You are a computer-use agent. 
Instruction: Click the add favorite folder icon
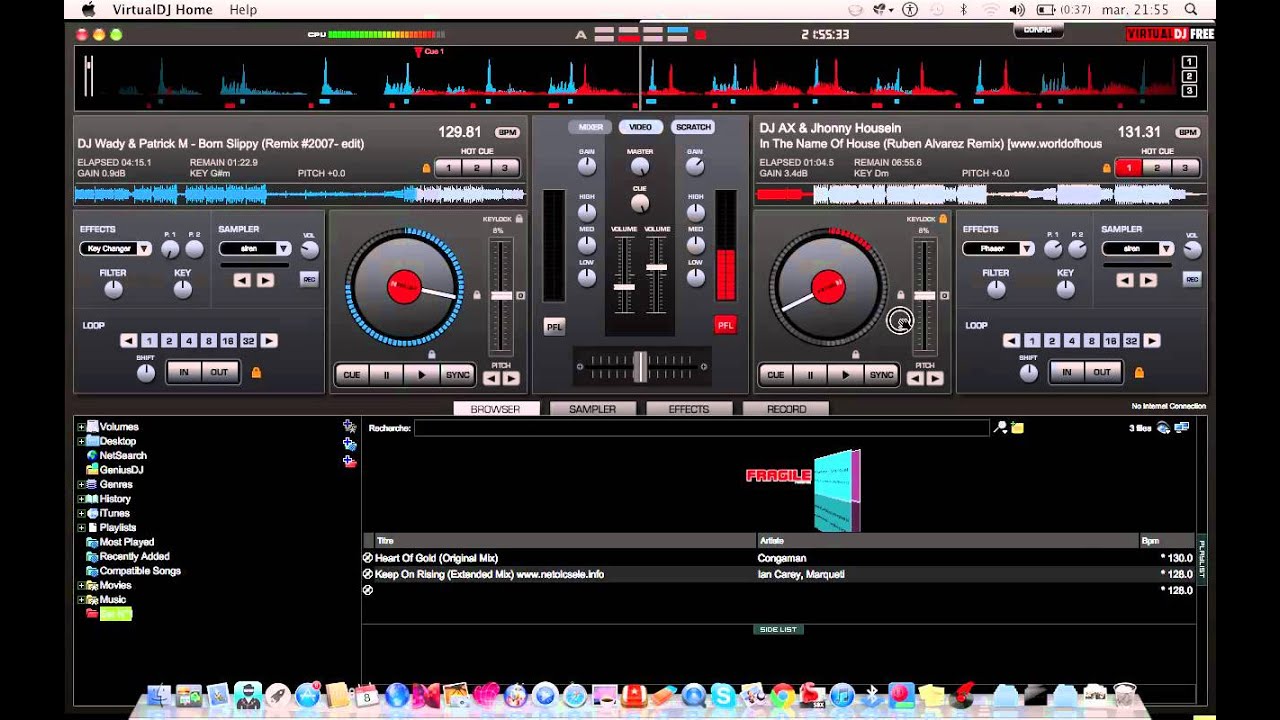(349, 426)
